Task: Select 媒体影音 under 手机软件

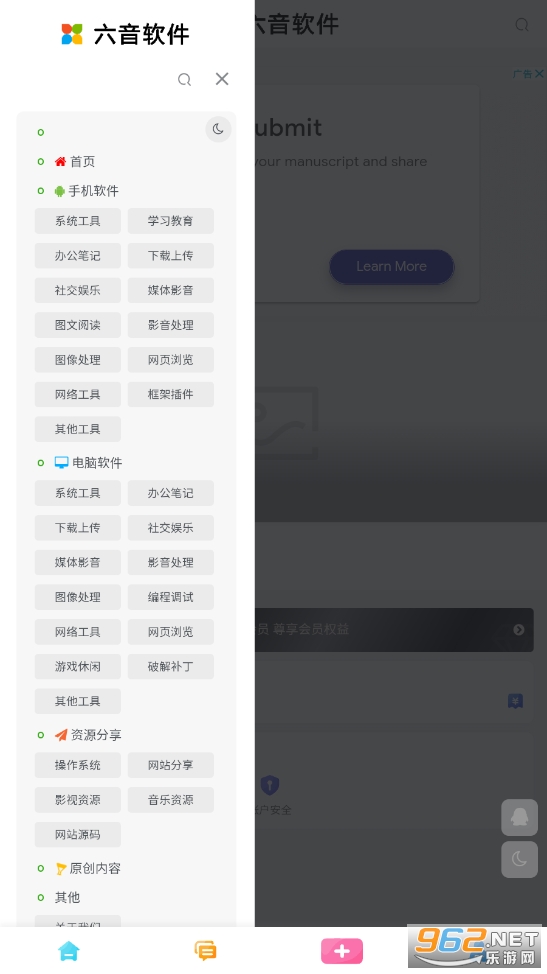Action: (x=171, y=291)
